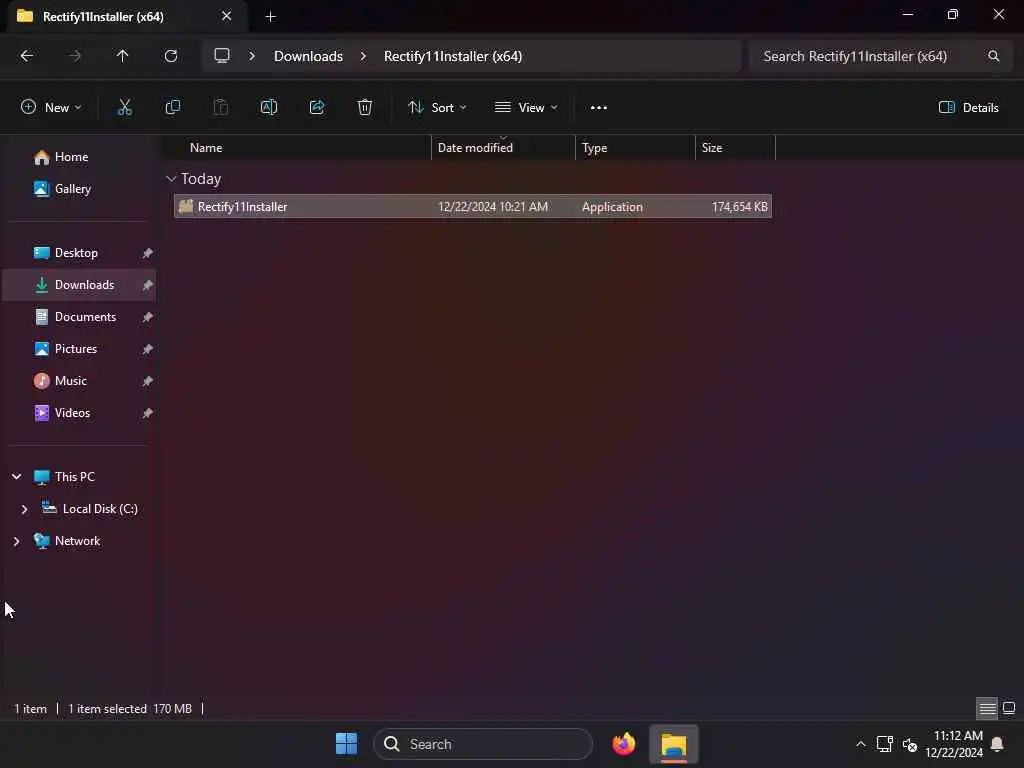Open the notifications bell icon
Image resolution: width=1024 pixels, height=768 pixels.
coord(997,744)
